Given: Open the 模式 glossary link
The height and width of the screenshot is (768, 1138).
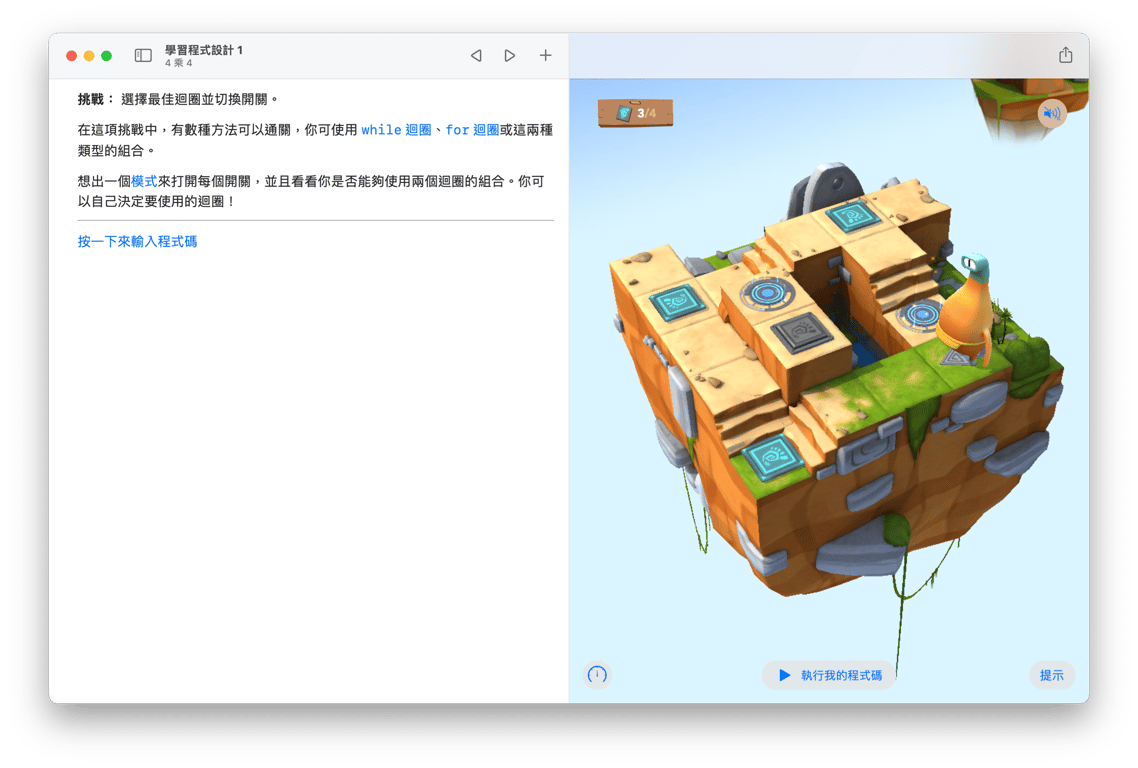Looking at the screenshot, I should [144, 181].
